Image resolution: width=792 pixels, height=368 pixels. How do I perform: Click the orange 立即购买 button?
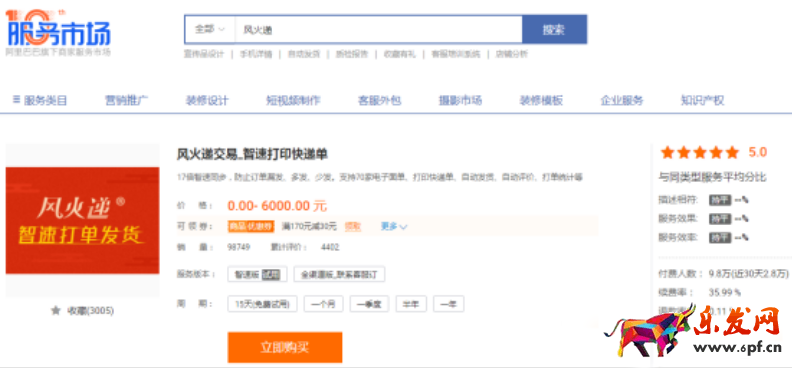point(285,347)
